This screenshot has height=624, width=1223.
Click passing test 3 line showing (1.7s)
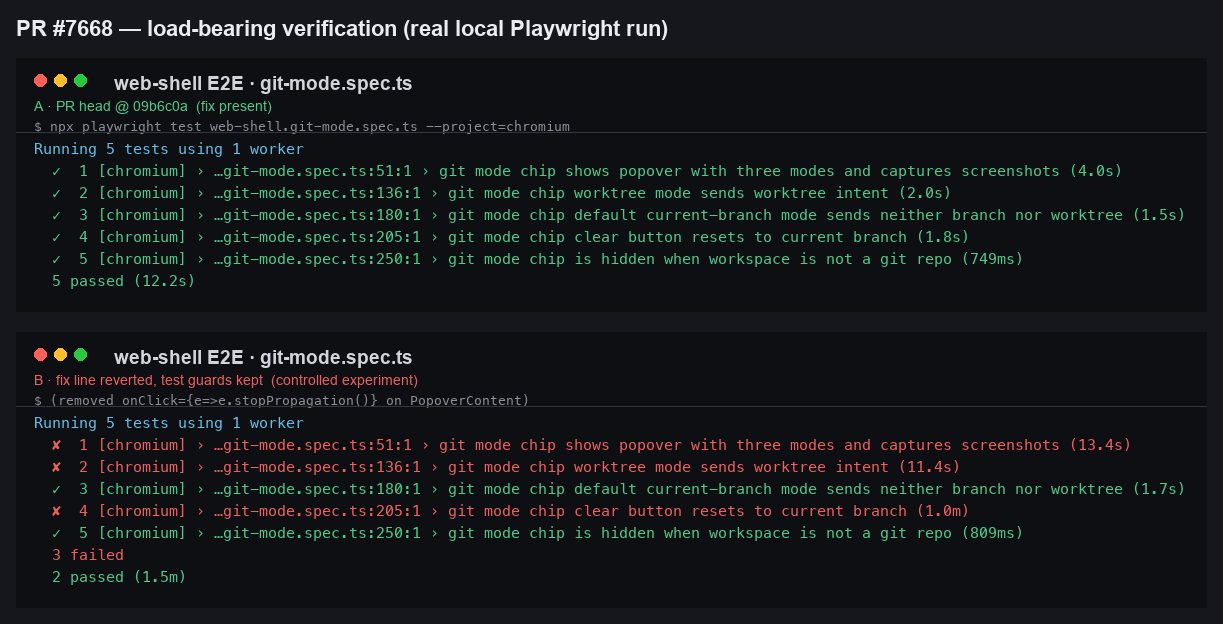coord(618,489)
